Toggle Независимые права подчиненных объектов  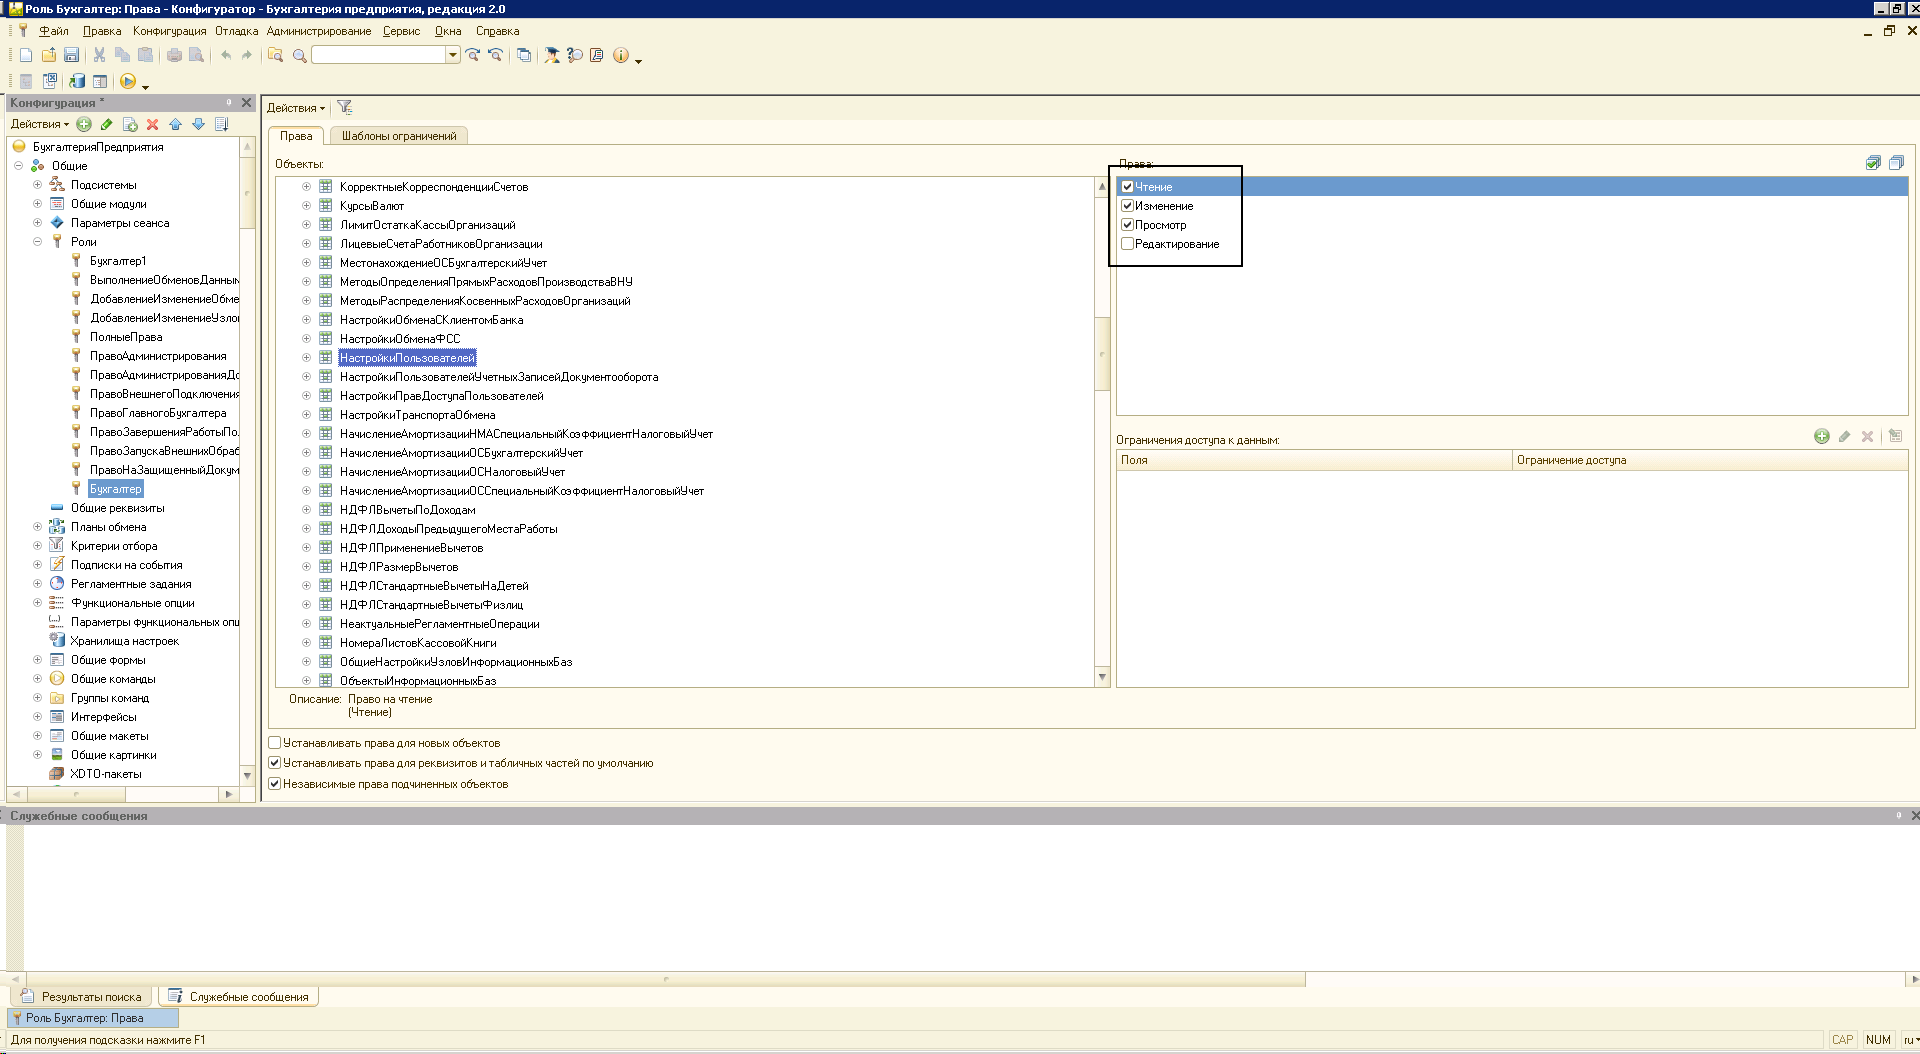[x=275, y=784]
